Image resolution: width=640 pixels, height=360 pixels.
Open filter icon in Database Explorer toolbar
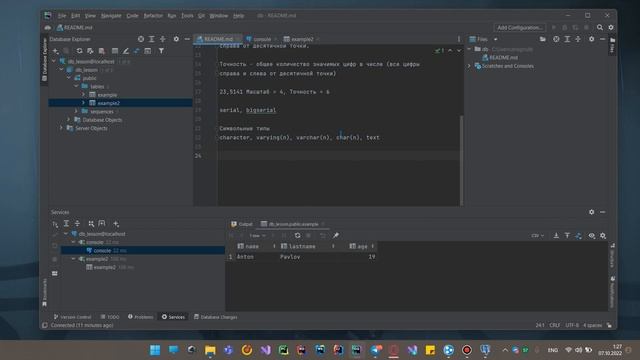click(x=161, y=51)
